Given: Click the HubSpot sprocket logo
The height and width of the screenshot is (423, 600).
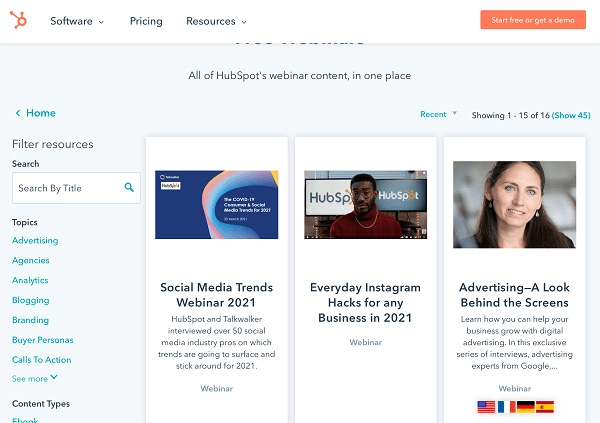Looking at the screenshot, I should coord(18,20).
